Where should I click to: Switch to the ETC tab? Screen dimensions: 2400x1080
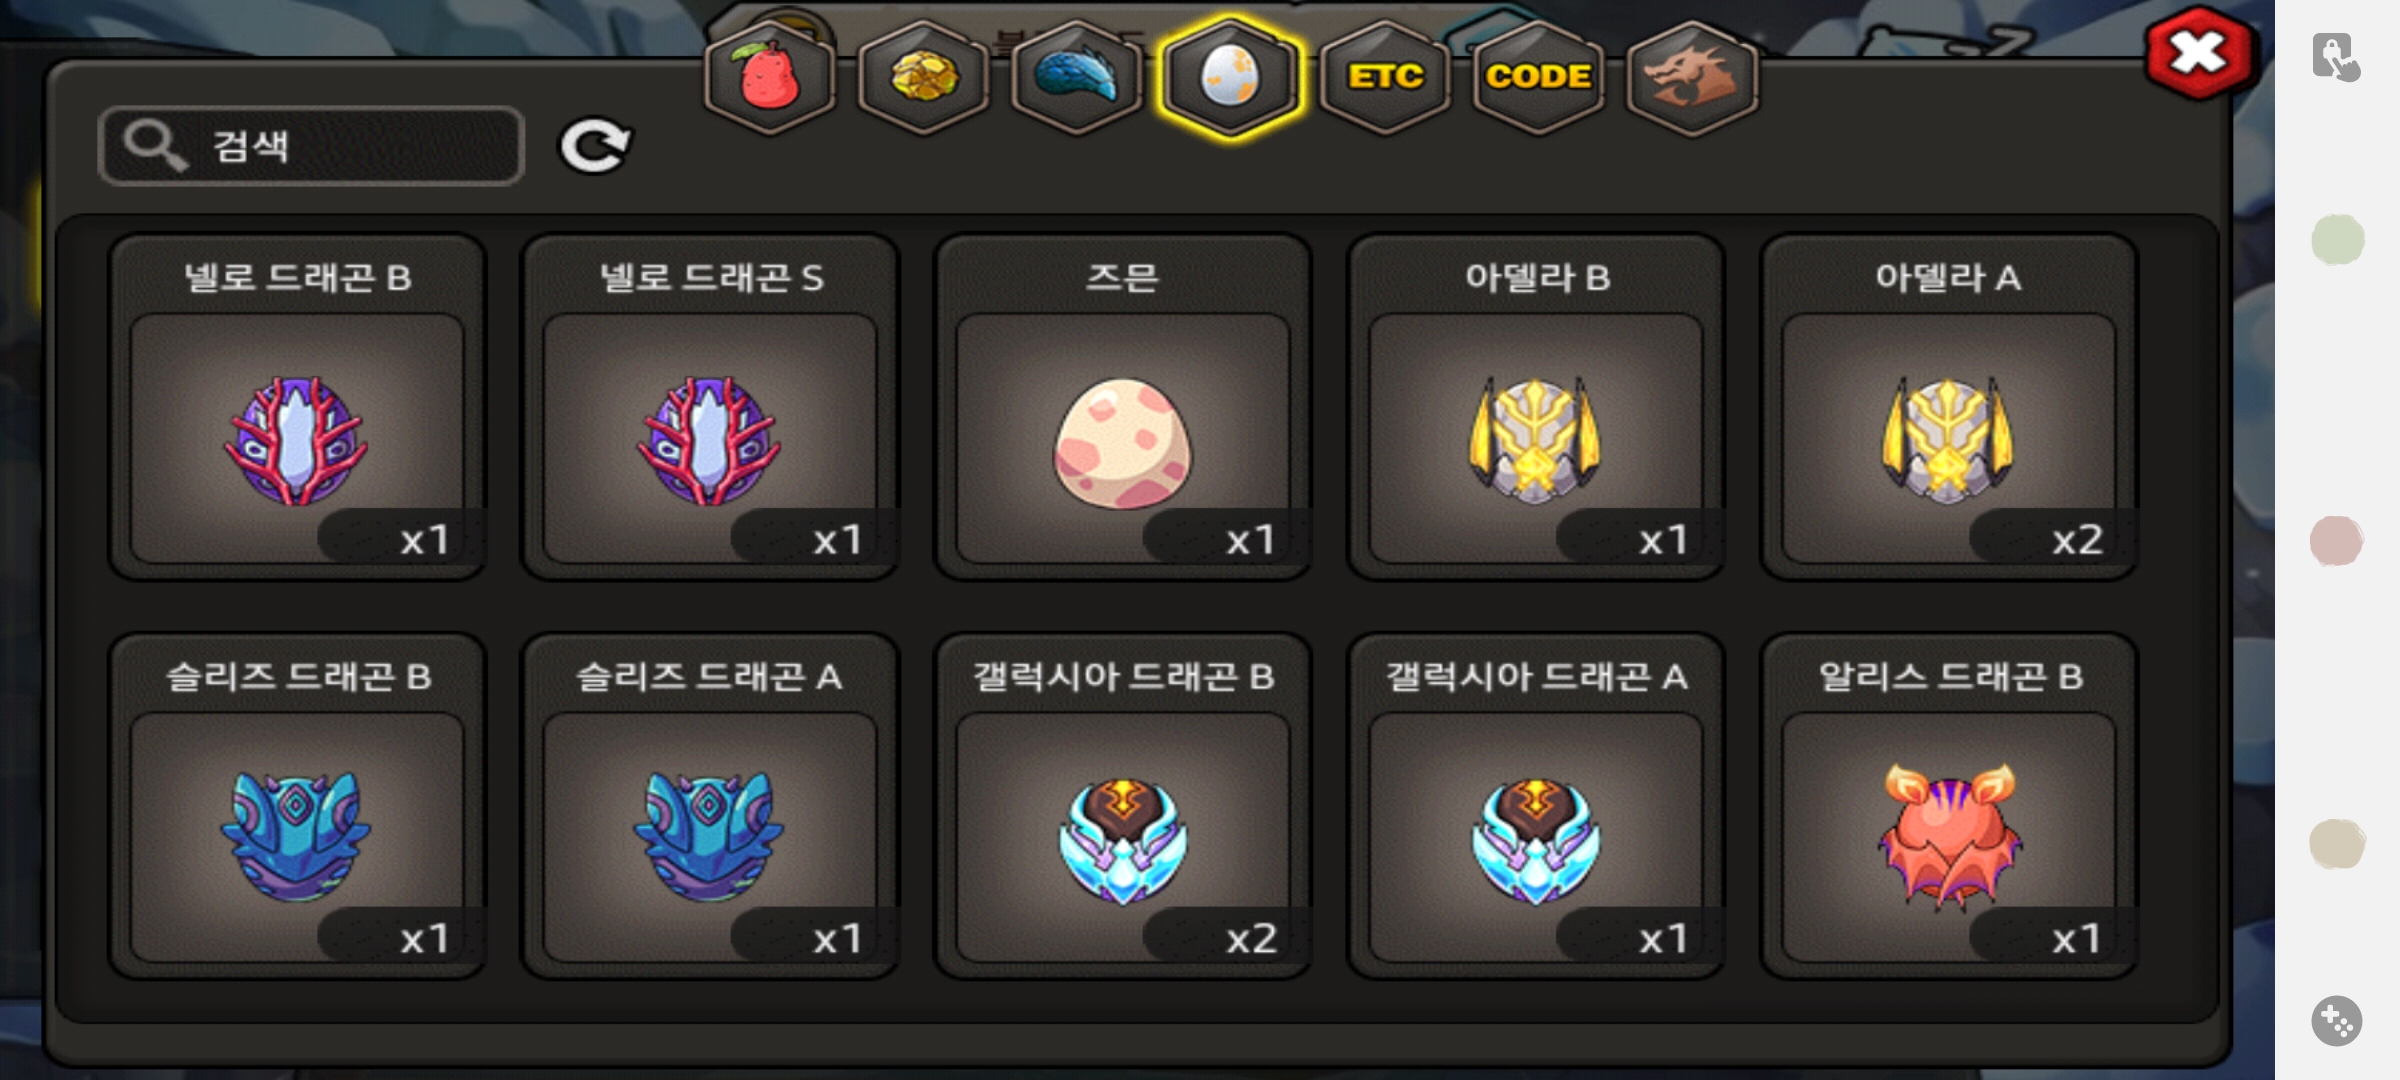(x=1385, y=77)
